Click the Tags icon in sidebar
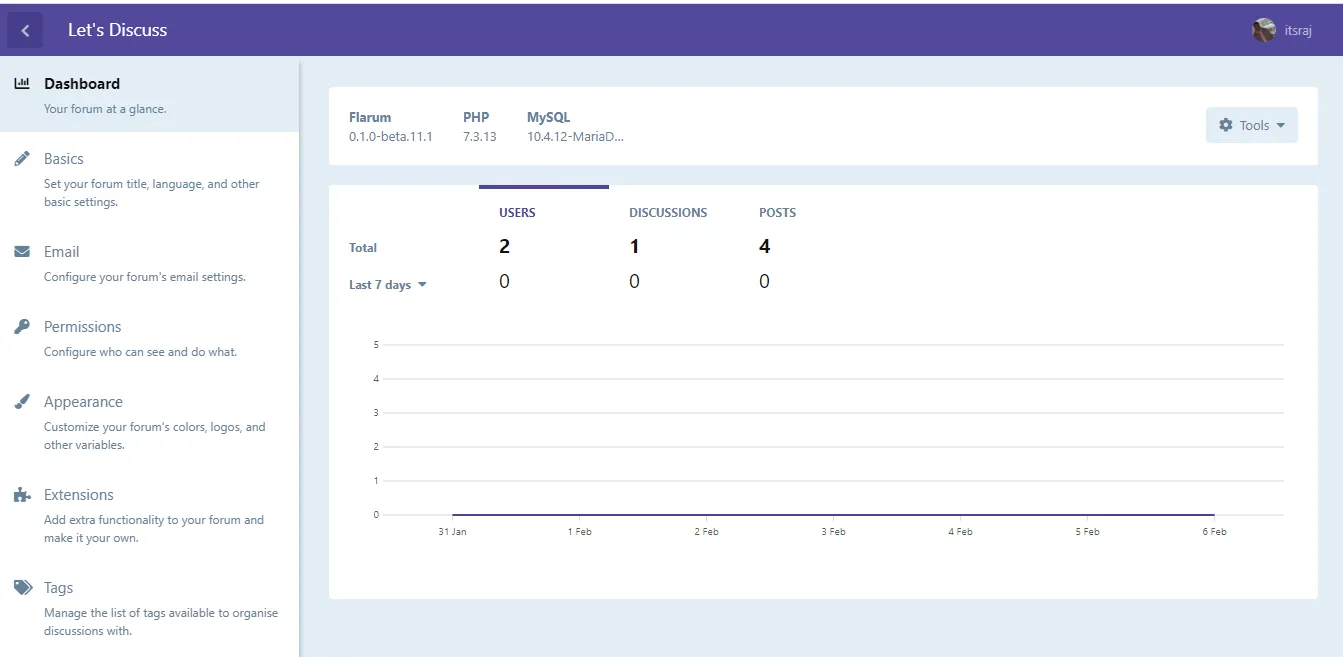The height and width of the screenshot is (657, 1343). (23, 588)
